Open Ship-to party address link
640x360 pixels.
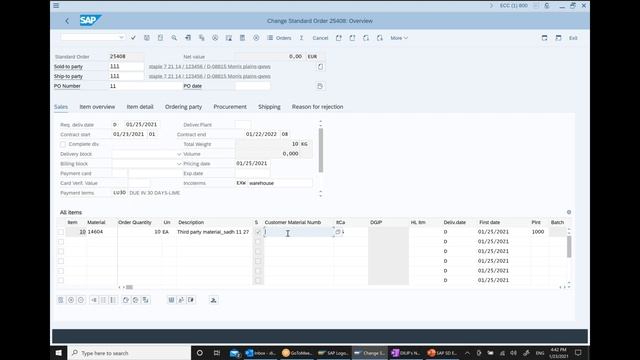[209, 76]
